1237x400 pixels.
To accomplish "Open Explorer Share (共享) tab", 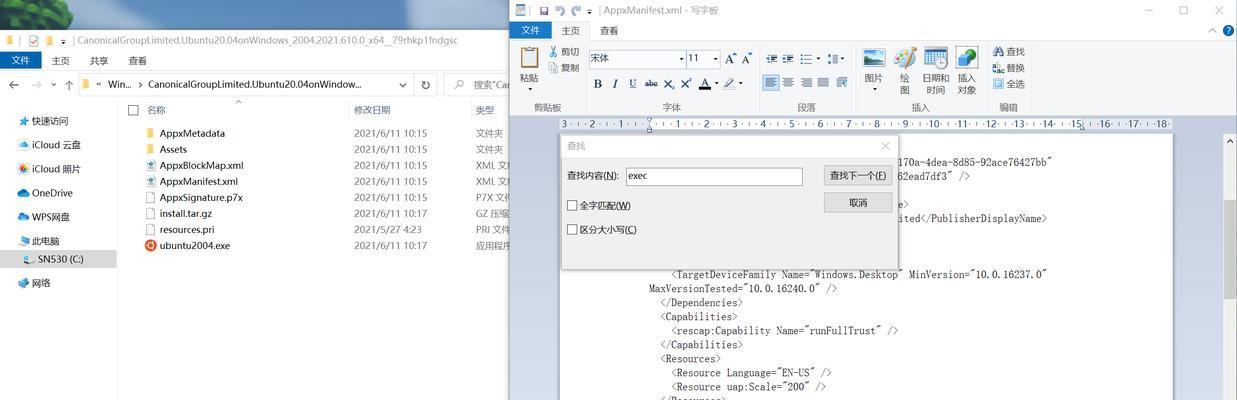I will [x=98, y=61].
